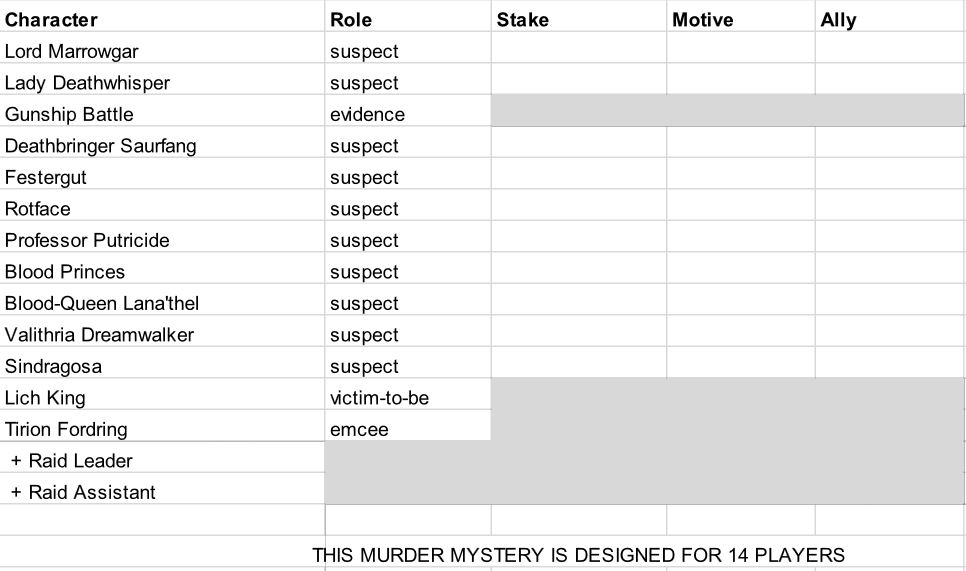Click the empty Stake cell for Sindragosa

click(578, 366)
